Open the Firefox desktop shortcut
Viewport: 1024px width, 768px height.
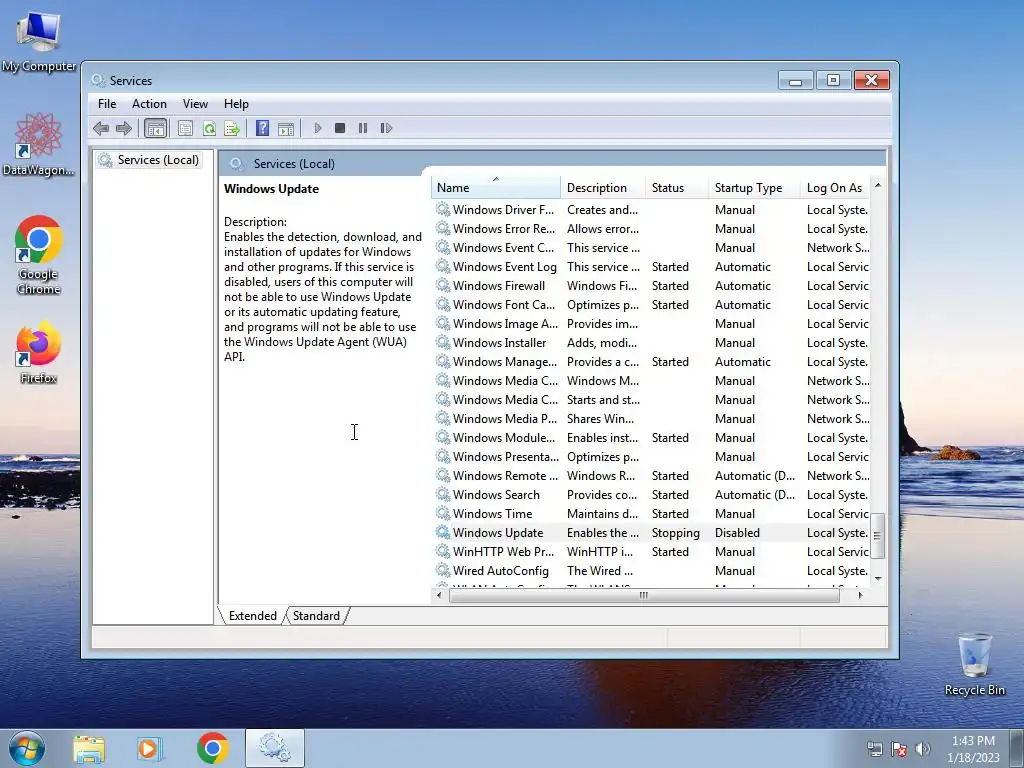(x=39, y=352)
